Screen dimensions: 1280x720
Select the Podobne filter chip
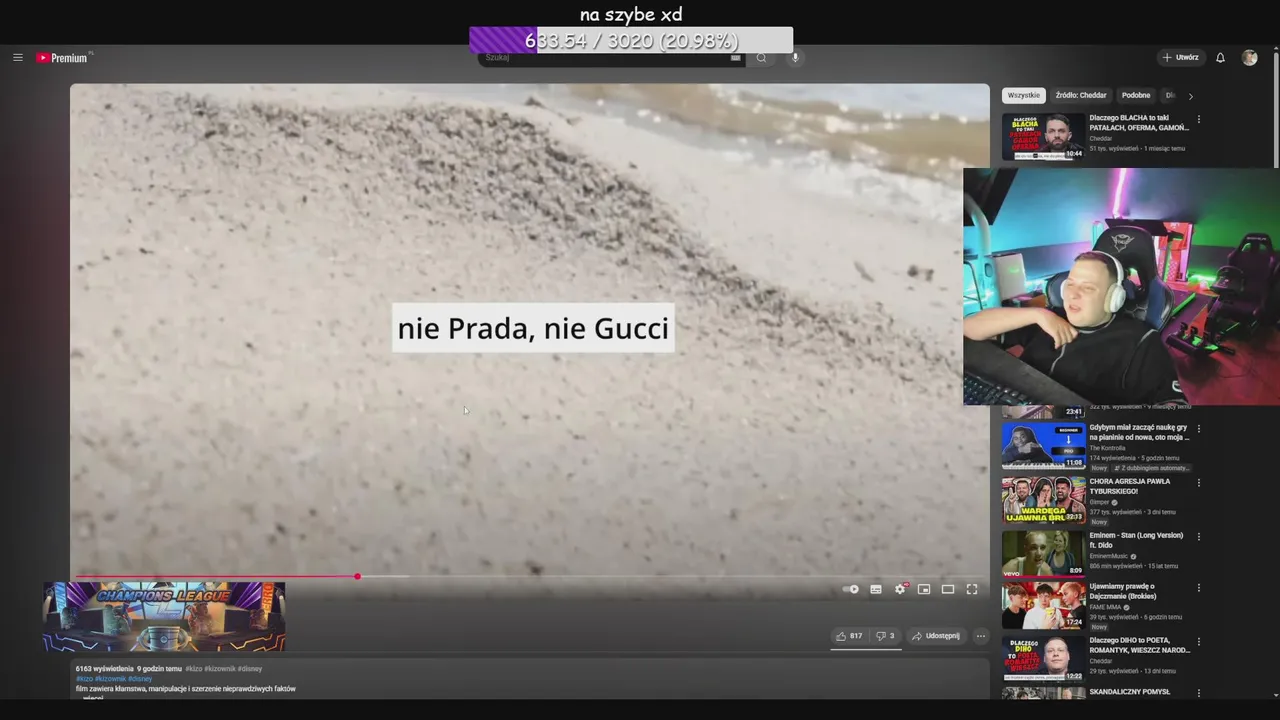coord(1136,95)
